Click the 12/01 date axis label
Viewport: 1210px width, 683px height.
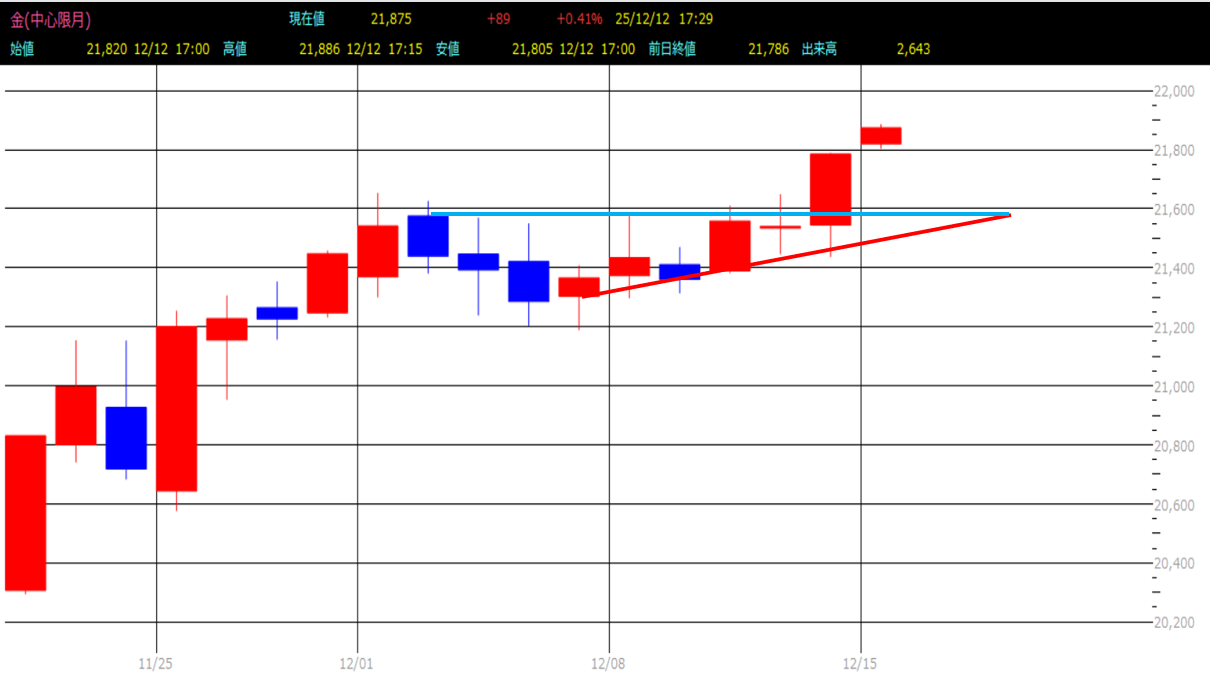(357, 662)
